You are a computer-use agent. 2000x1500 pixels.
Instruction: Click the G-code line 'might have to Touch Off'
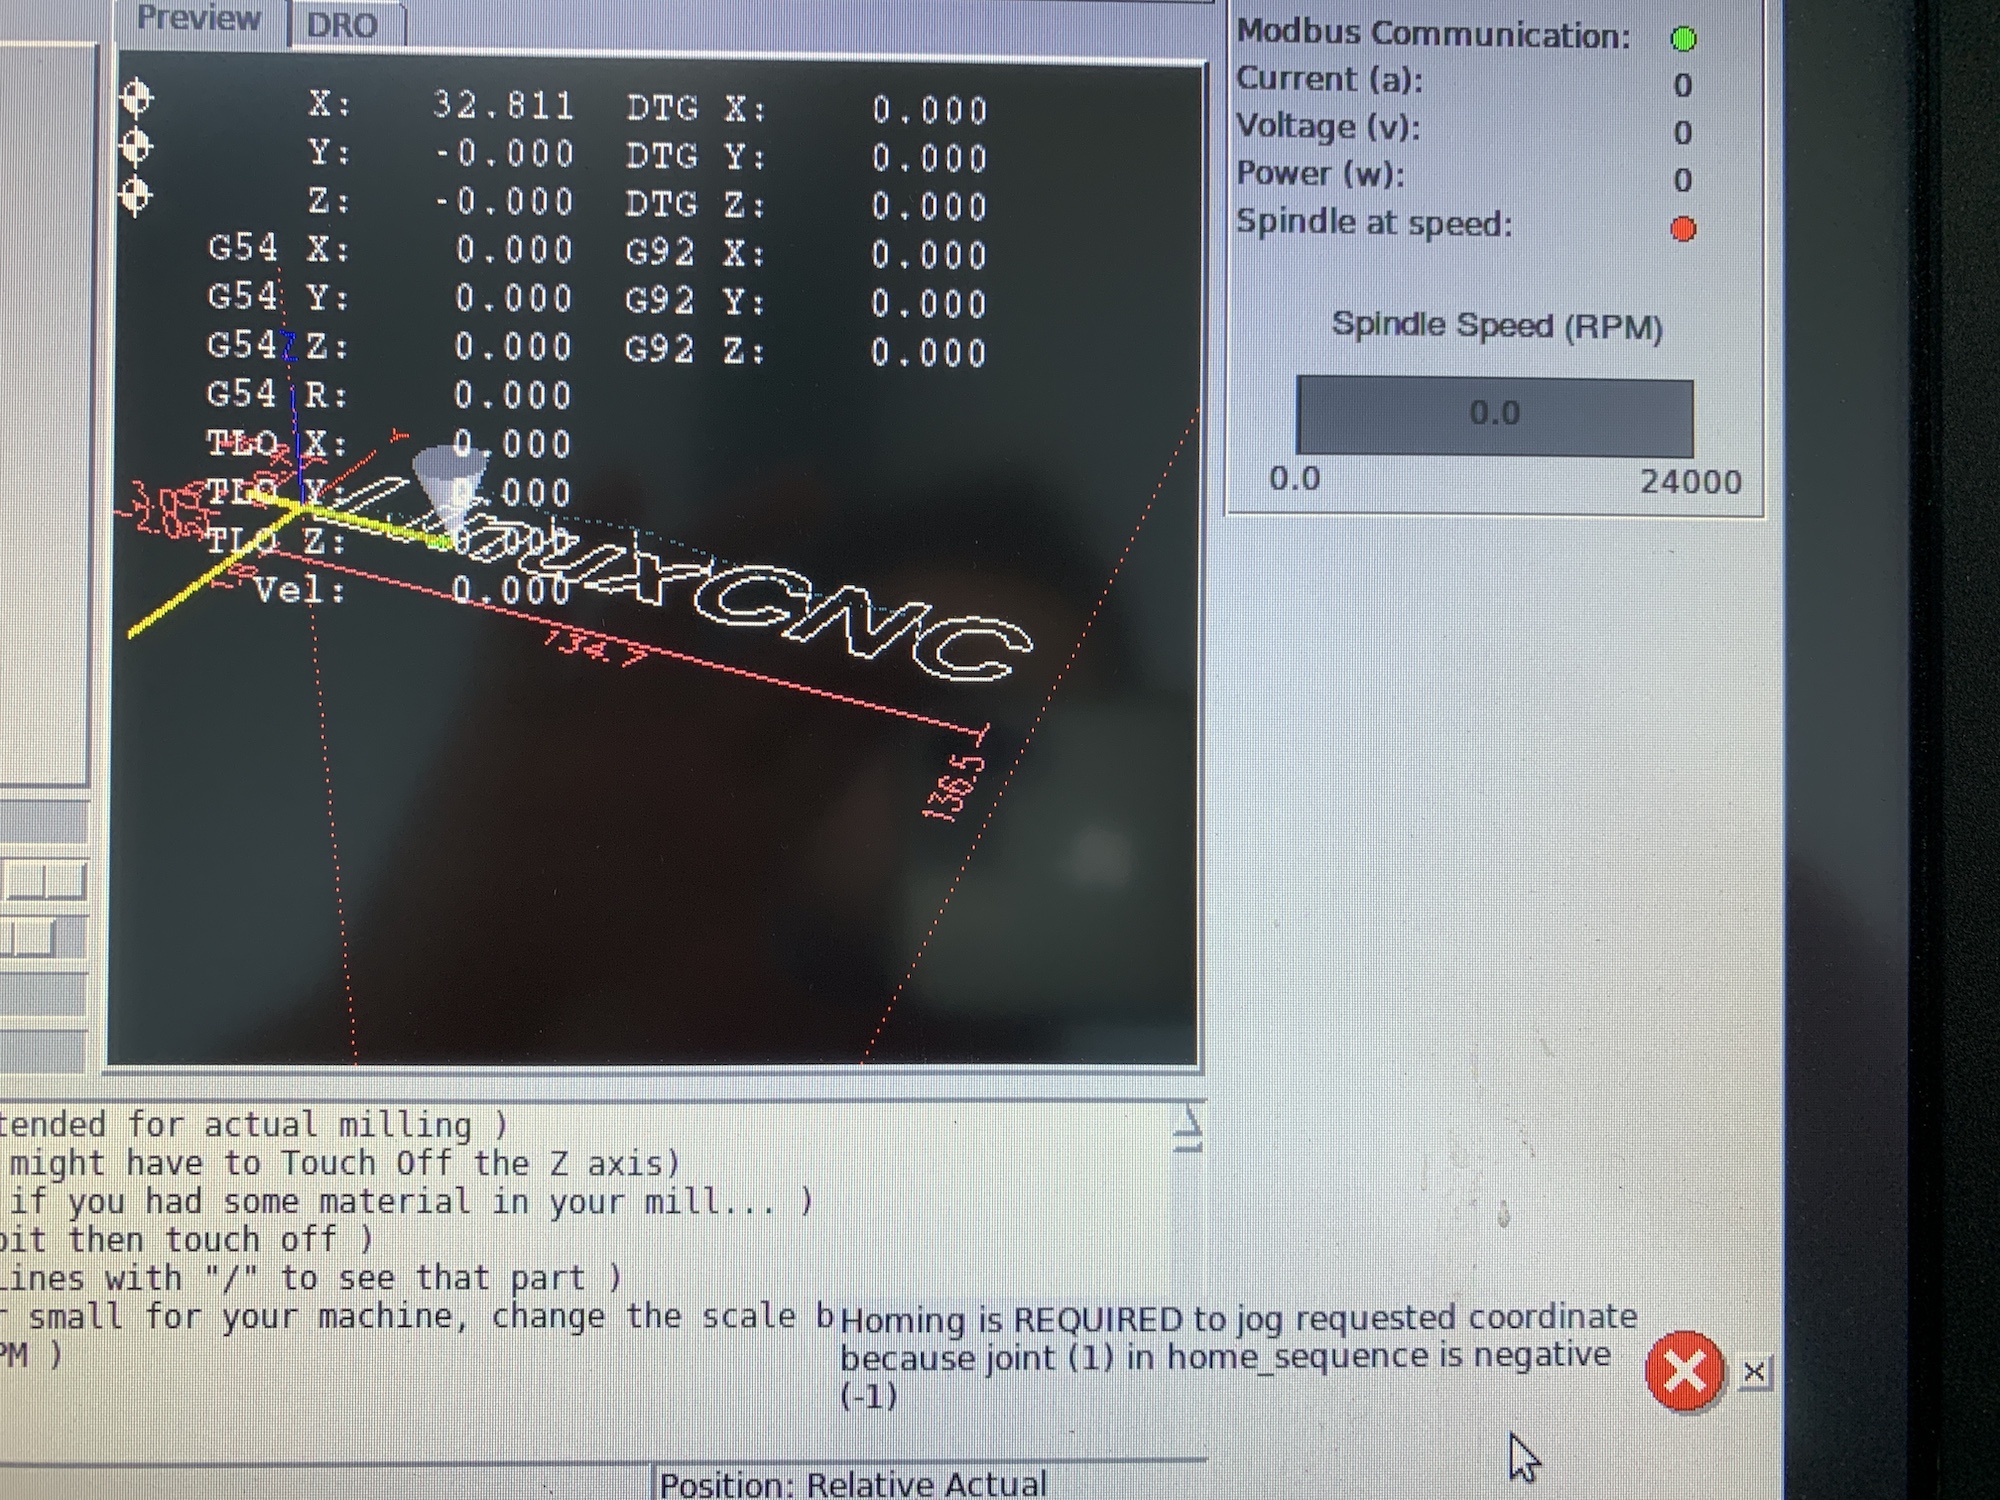[x=345, y=1163]
